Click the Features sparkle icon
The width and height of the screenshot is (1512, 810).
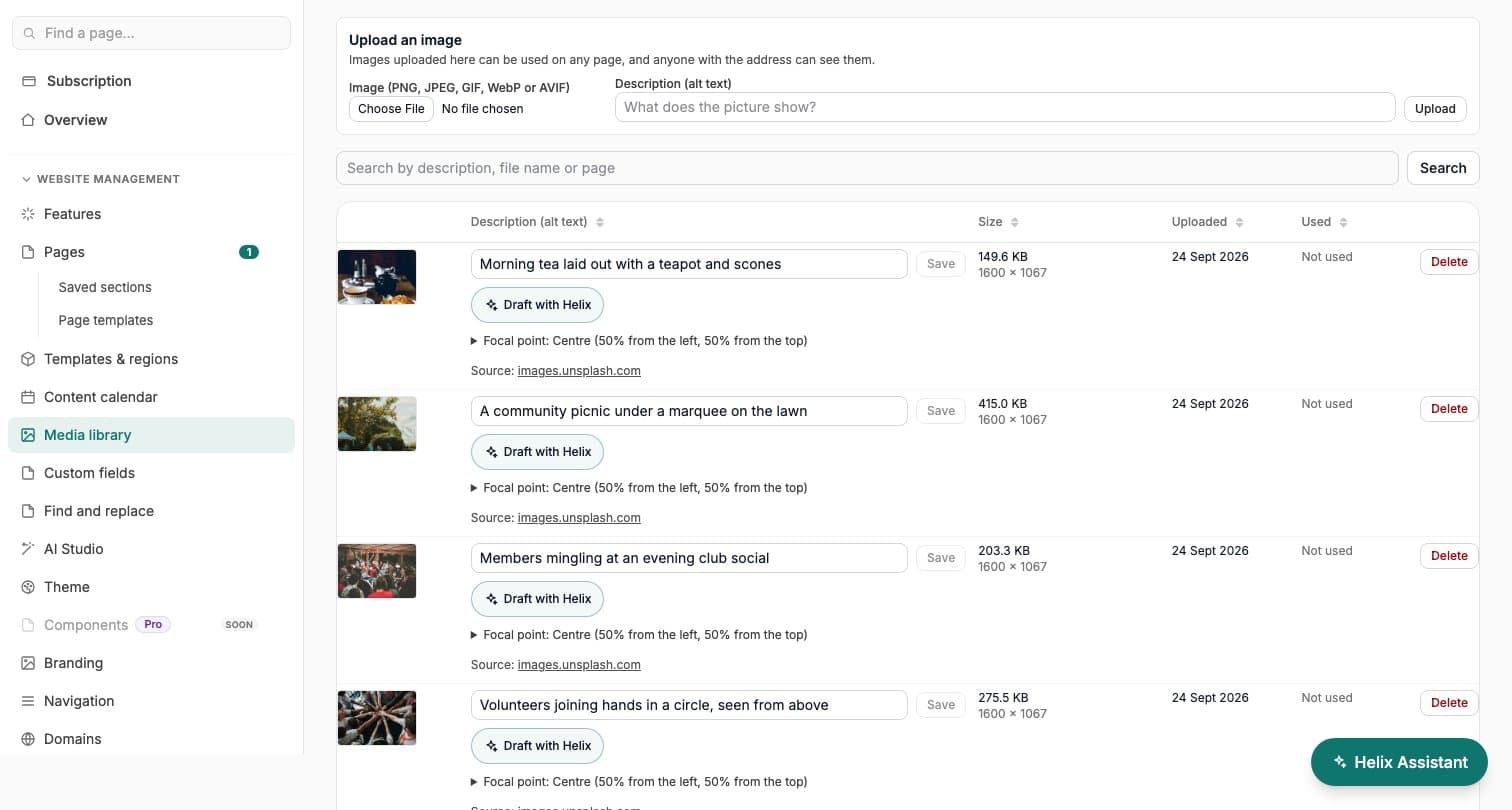(28, 214)
